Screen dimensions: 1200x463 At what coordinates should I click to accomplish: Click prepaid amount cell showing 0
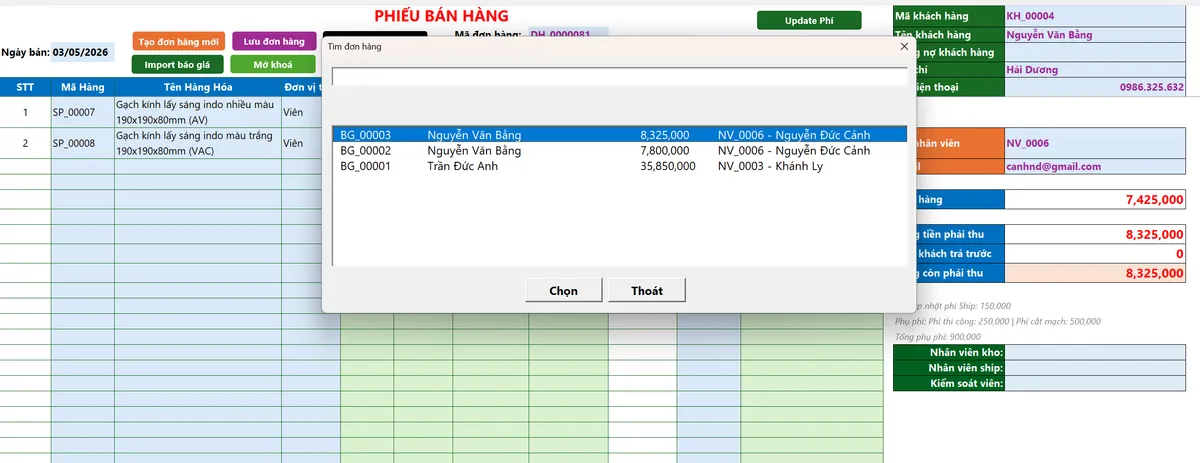(x=1095, y=254)
